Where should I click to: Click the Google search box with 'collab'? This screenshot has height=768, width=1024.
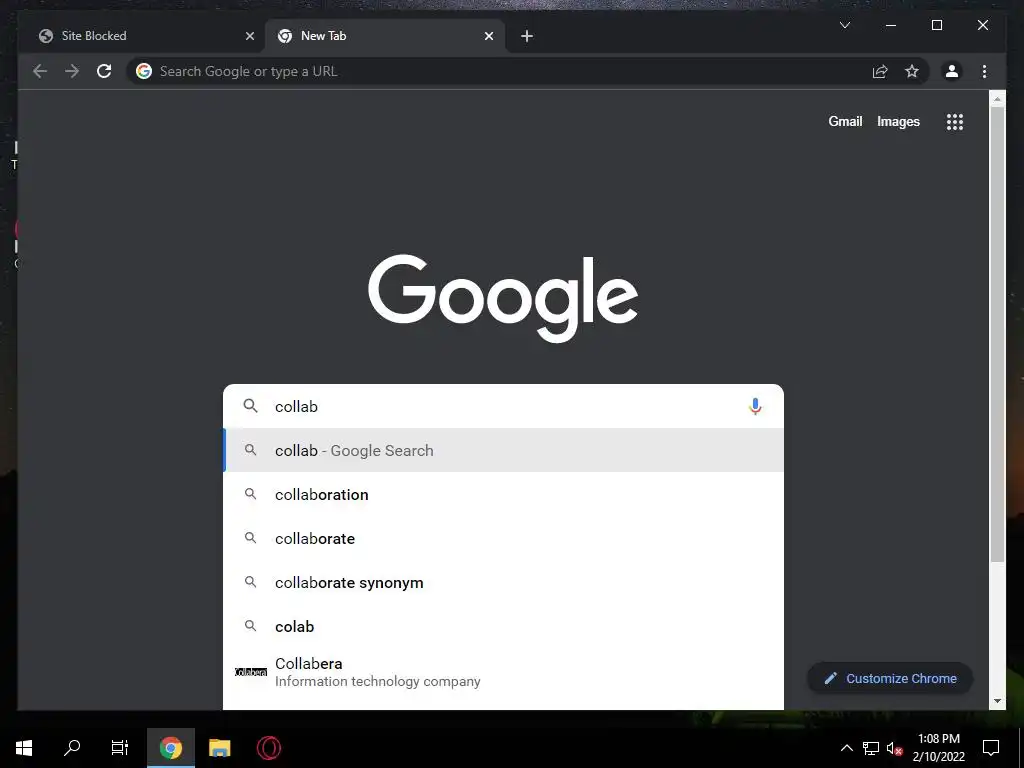503,406
